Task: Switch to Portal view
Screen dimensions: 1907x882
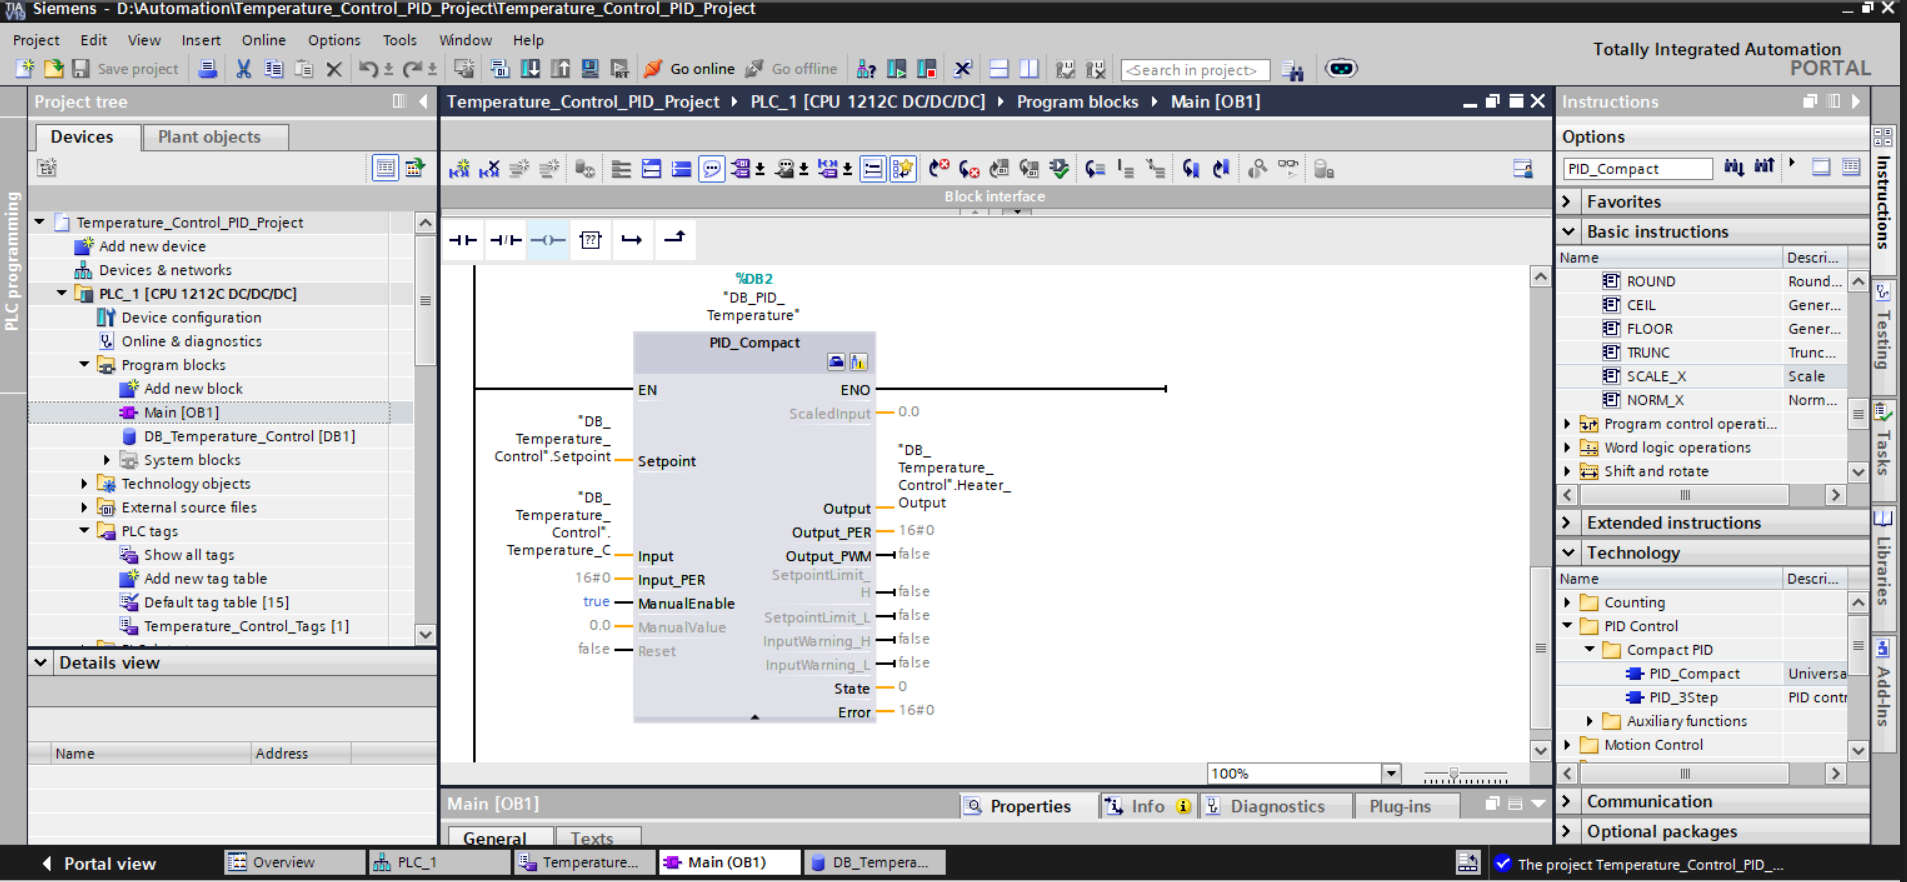Action: [98, 864]
